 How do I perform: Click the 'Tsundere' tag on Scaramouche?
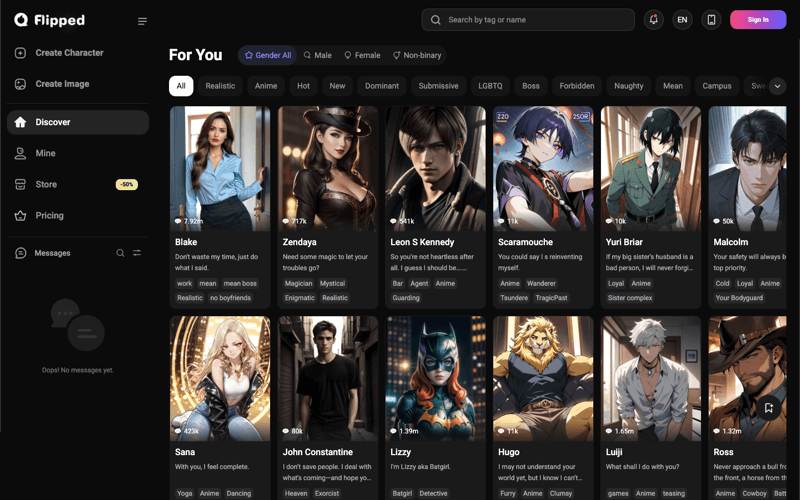514,298
